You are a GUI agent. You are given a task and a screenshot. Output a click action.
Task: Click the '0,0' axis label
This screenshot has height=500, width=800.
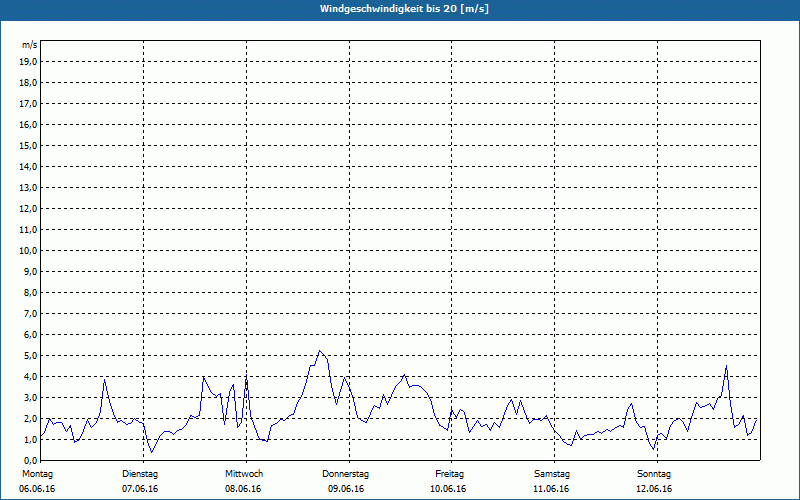point(30,460)
